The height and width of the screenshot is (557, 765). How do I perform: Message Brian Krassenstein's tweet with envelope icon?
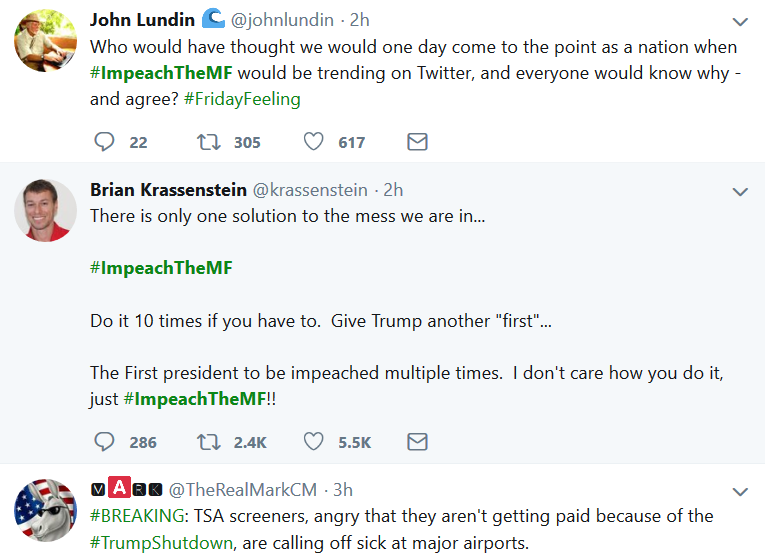coord(418,441)
